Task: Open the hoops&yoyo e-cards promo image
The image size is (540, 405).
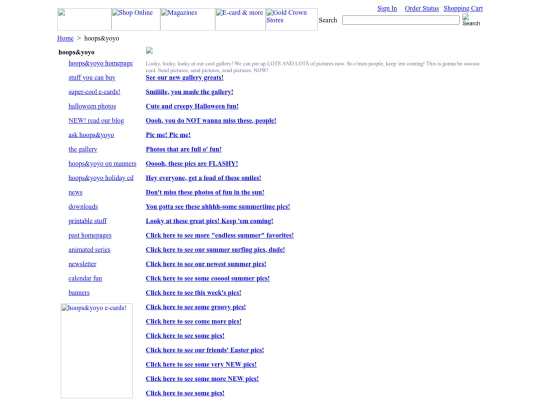Action: (96, 351)
